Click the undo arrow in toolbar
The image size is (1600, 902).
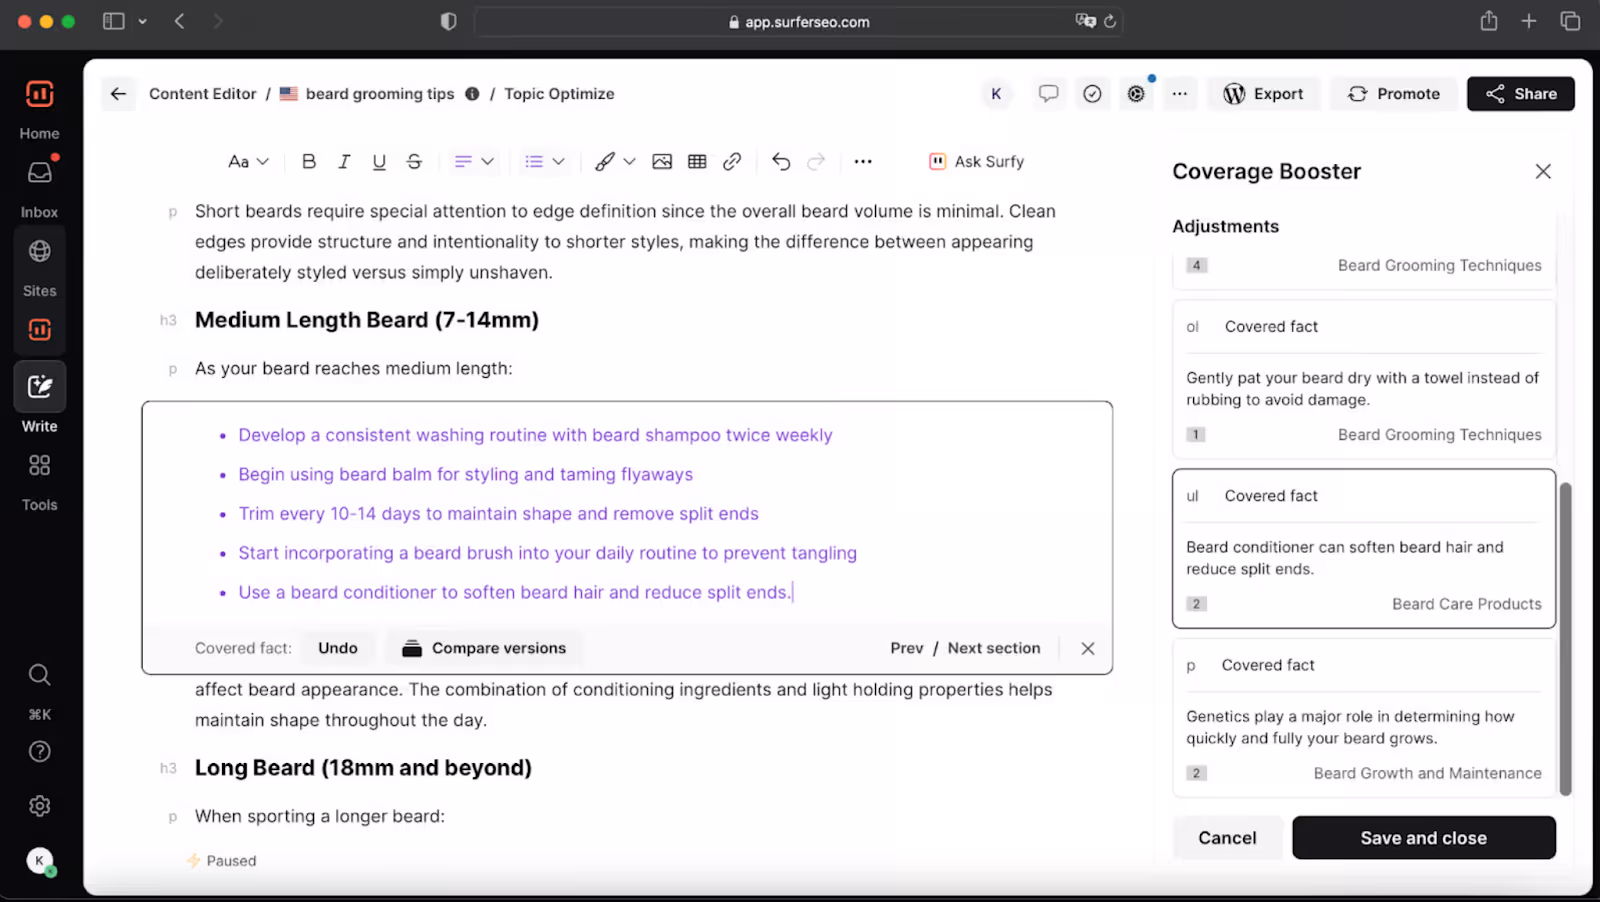pyautogui.click(x=781, y=161)
